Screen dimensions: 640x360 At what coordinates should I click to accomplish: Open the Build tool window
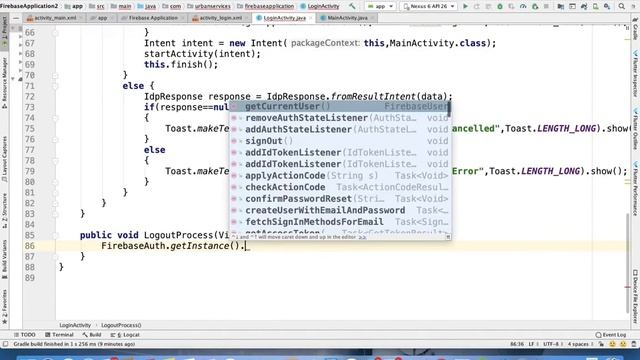pos(92,335)
